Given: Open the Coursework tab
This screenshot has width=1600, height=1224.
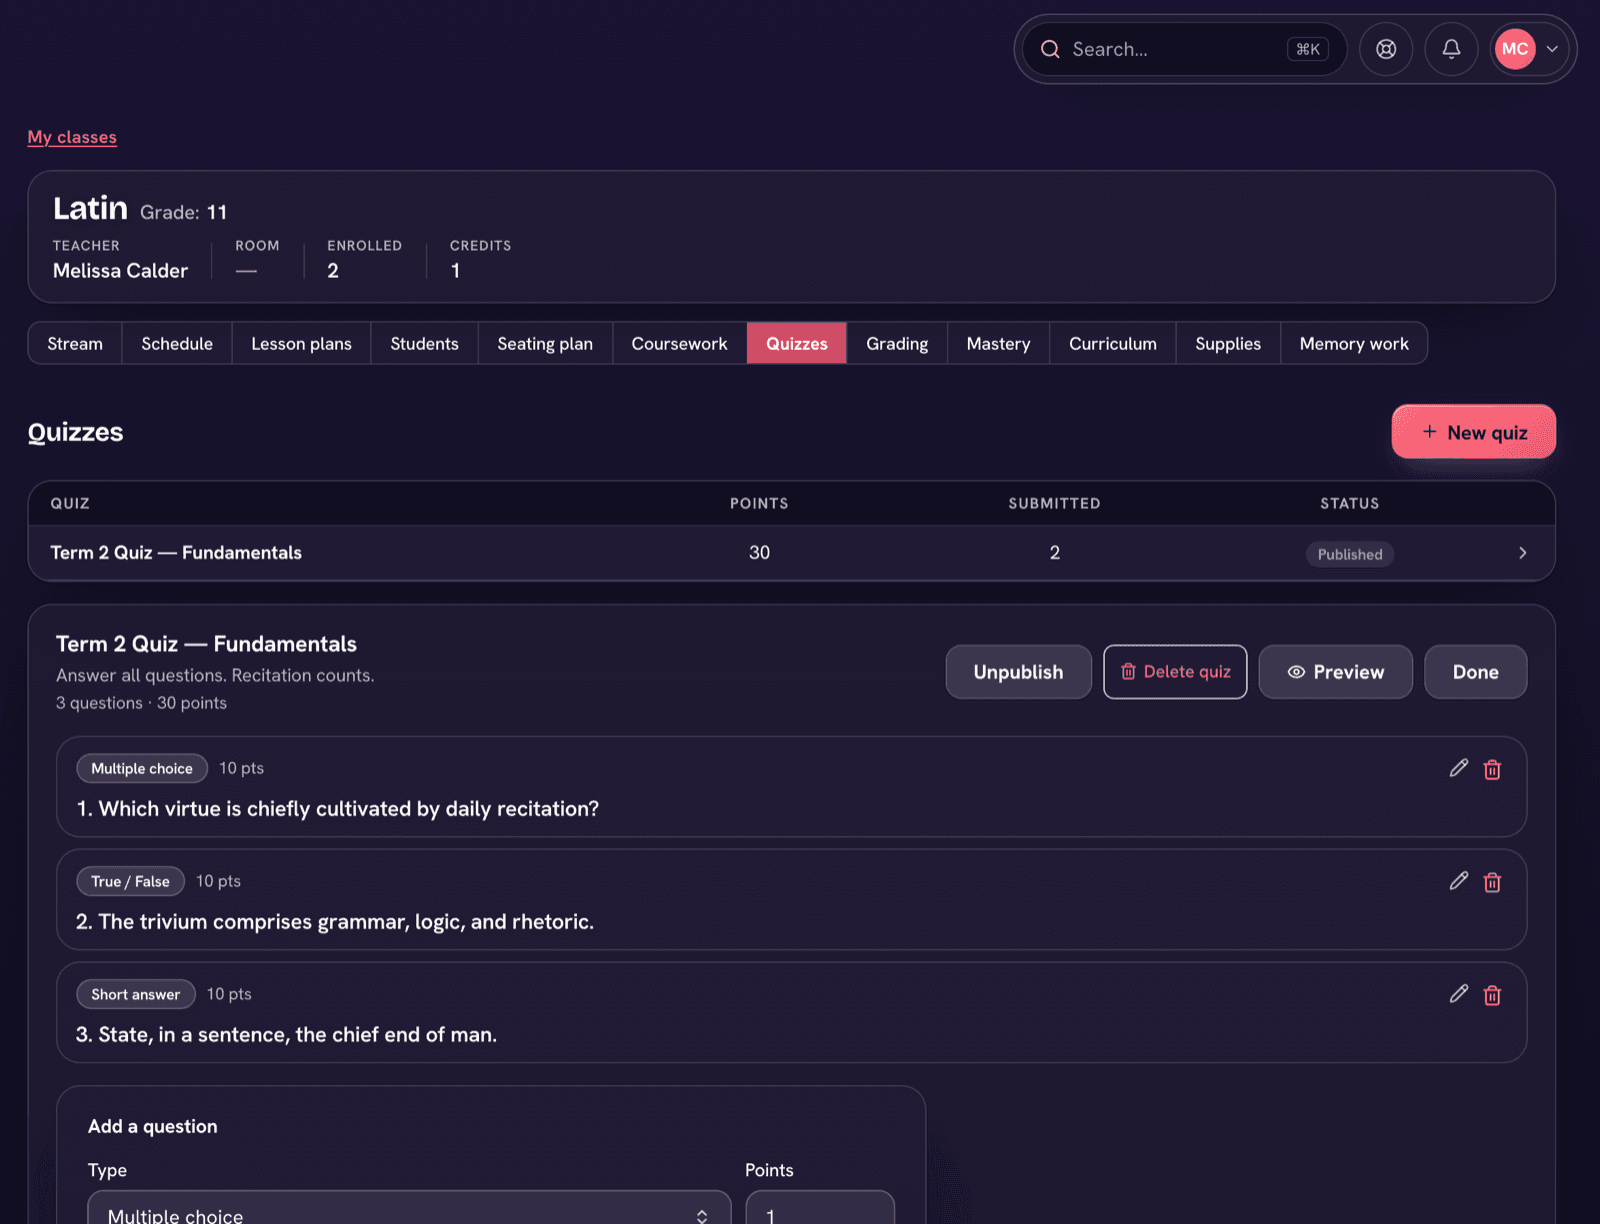Looking at the screenshot, I should point(679,343).
